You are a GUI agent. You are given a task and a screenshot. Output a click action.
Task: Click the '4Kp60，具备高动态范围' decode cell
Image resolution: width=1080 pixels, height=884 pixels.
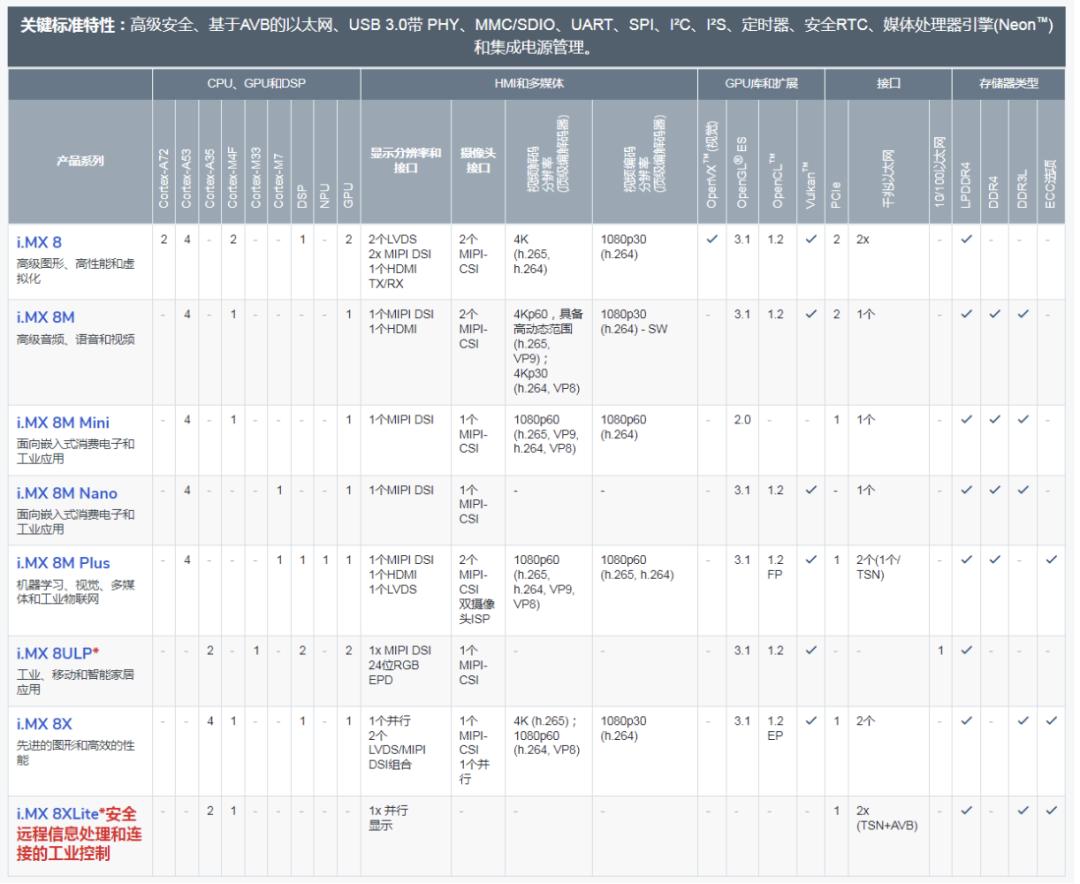point(548,351)
